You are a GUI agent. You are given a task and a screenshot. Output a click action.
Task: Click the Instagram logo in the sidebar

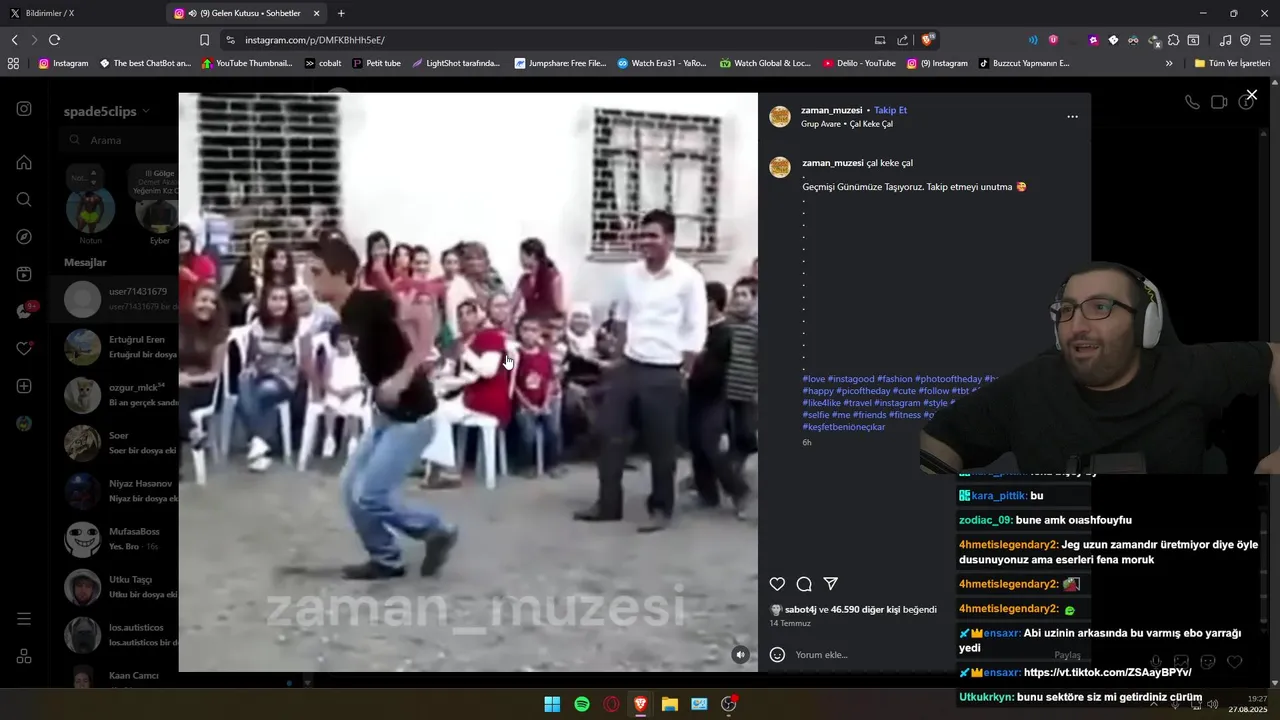click(24, 109)
